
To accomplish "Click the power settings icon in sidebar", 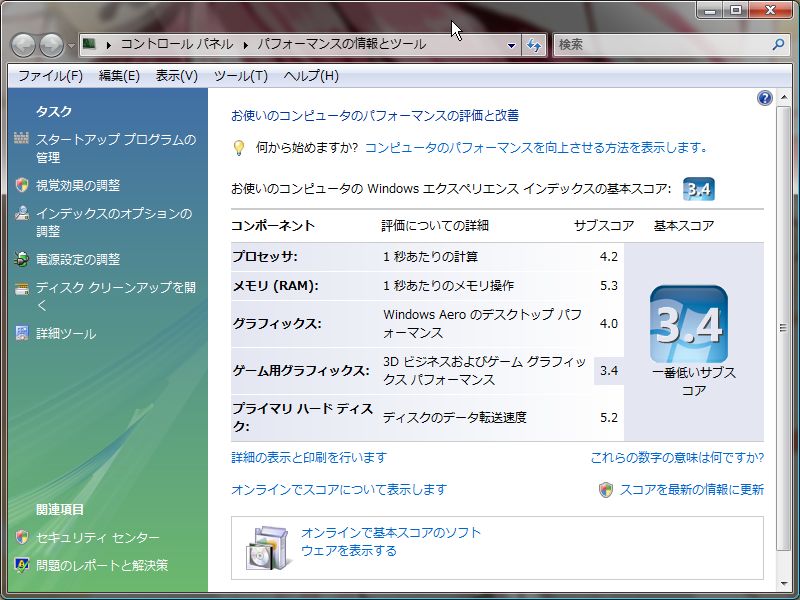I will click(21, 259).
